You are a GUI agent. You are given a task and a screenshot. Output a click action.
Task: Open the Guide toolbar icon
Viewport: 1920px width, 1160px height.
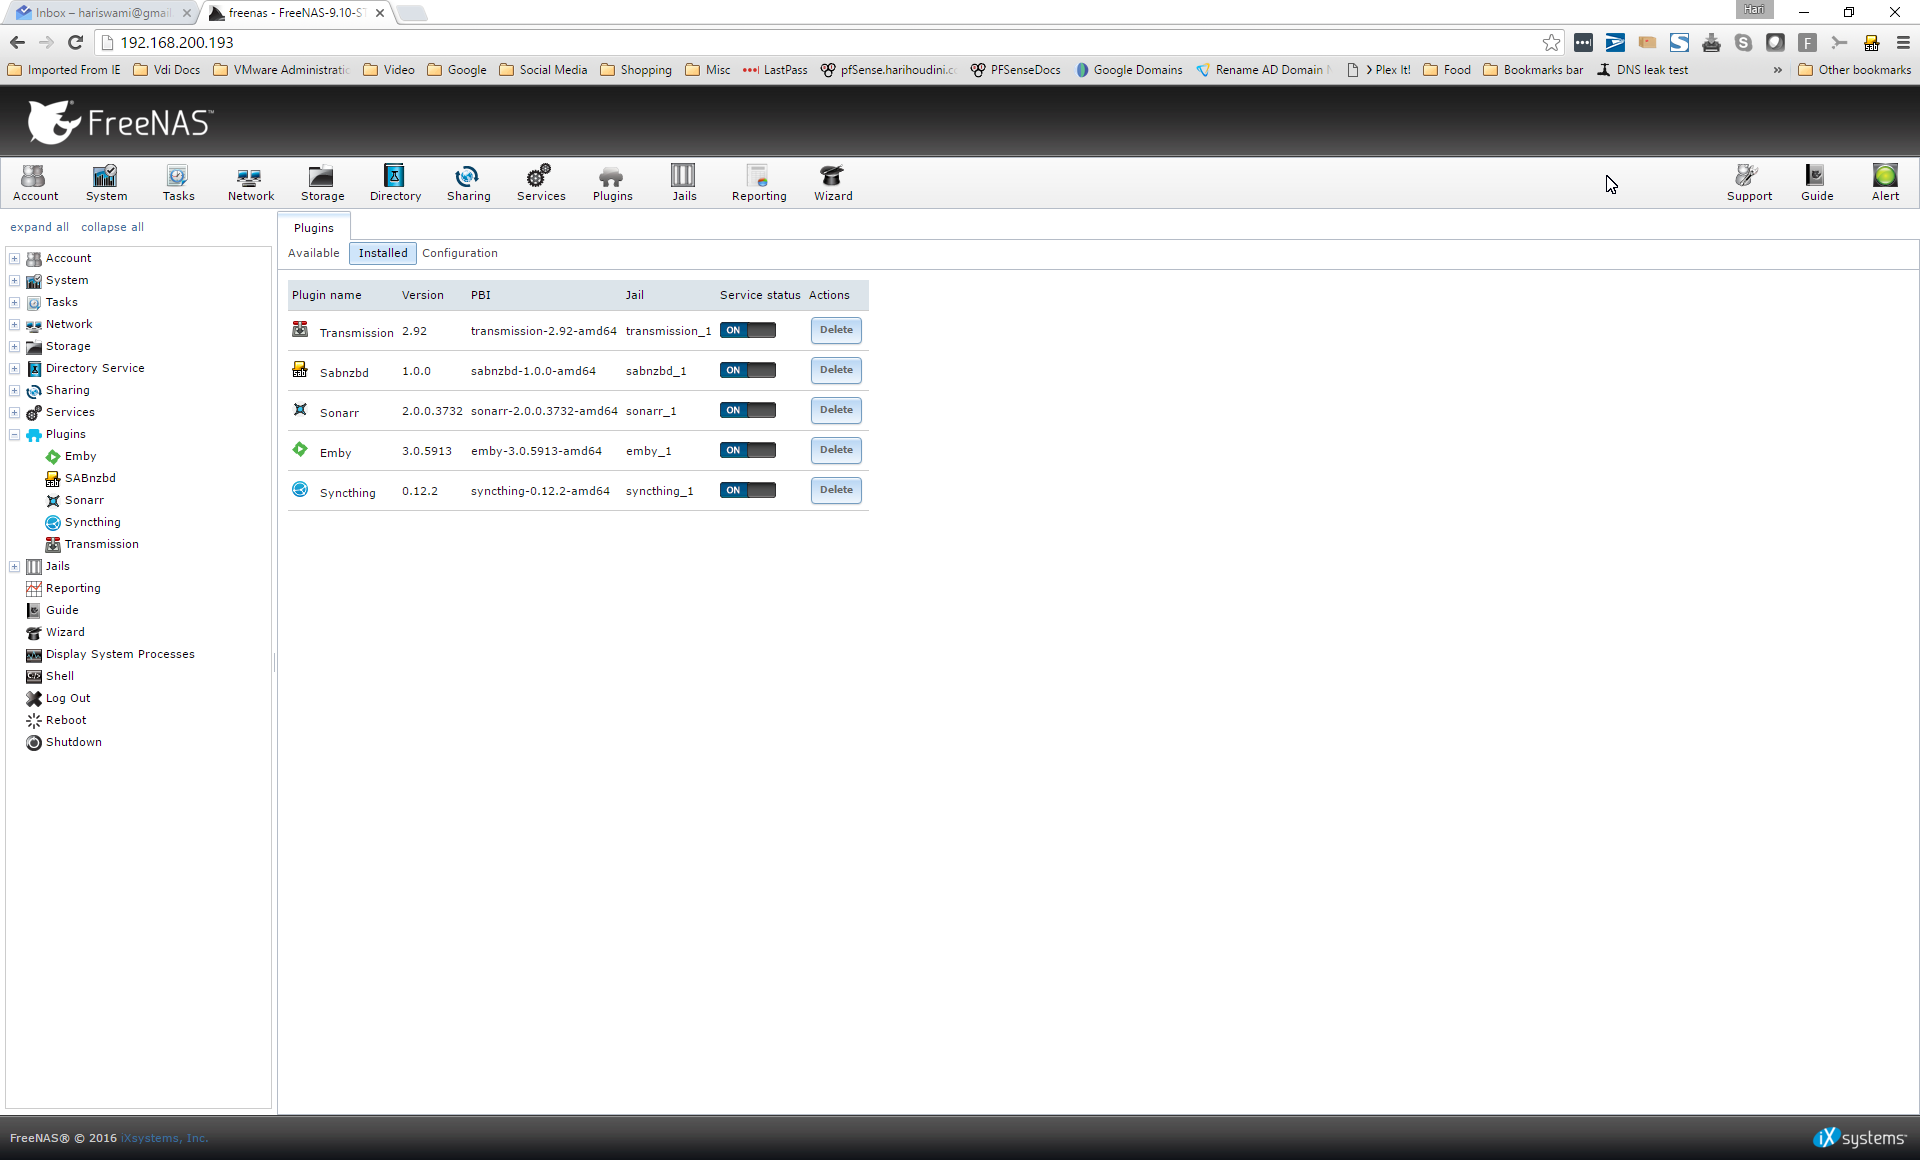coord(1817,183)
